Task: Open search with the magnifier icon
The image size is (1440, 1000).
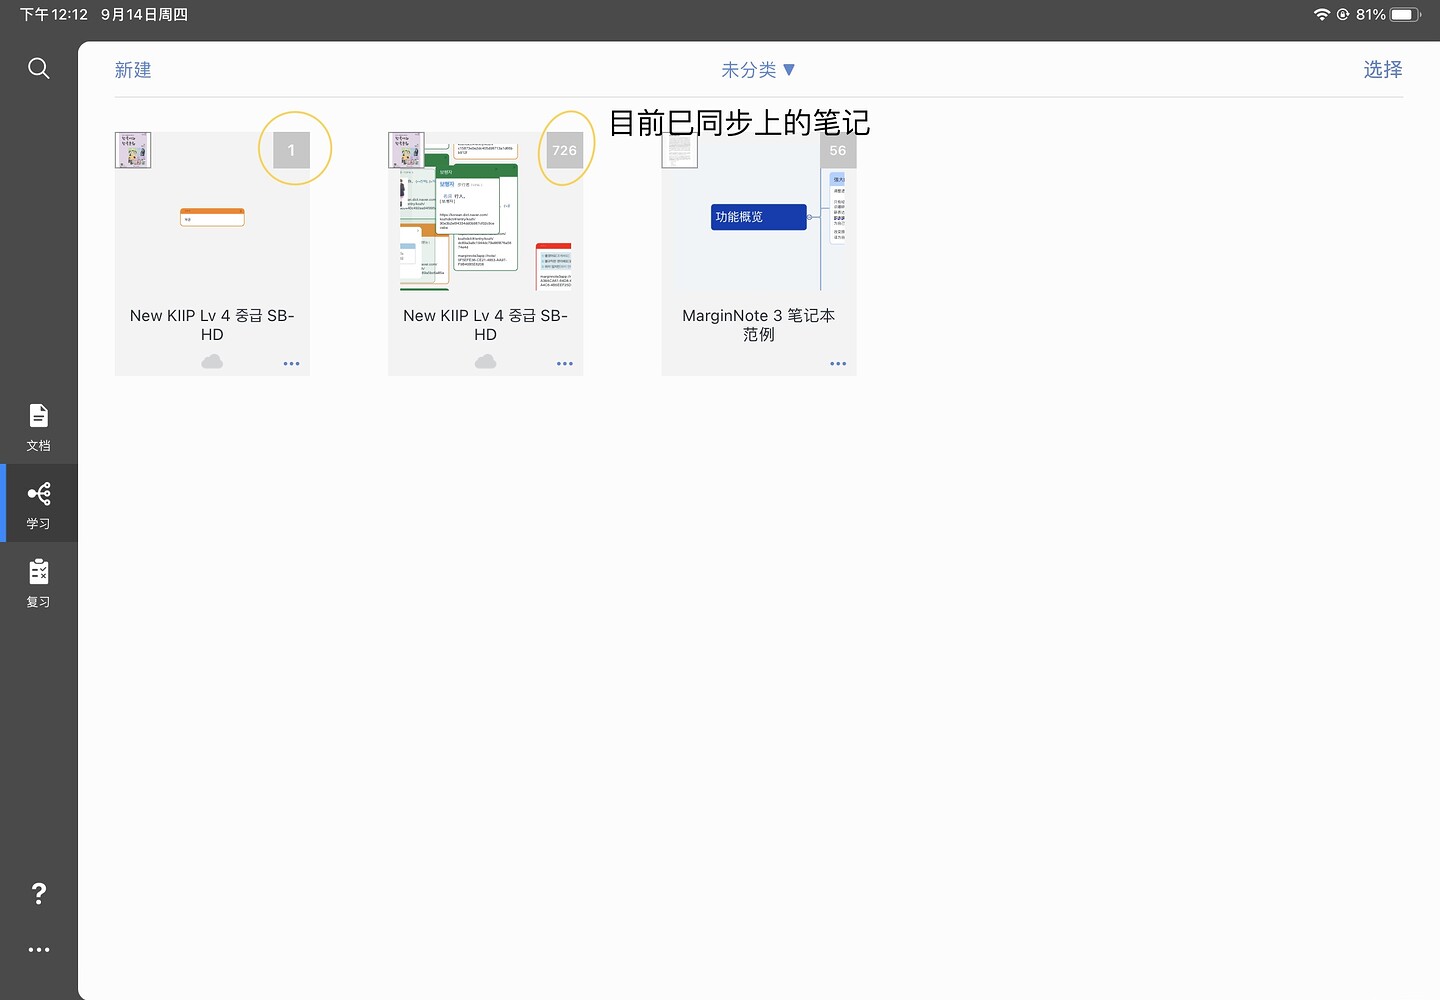Action: (x=39, y=68)
